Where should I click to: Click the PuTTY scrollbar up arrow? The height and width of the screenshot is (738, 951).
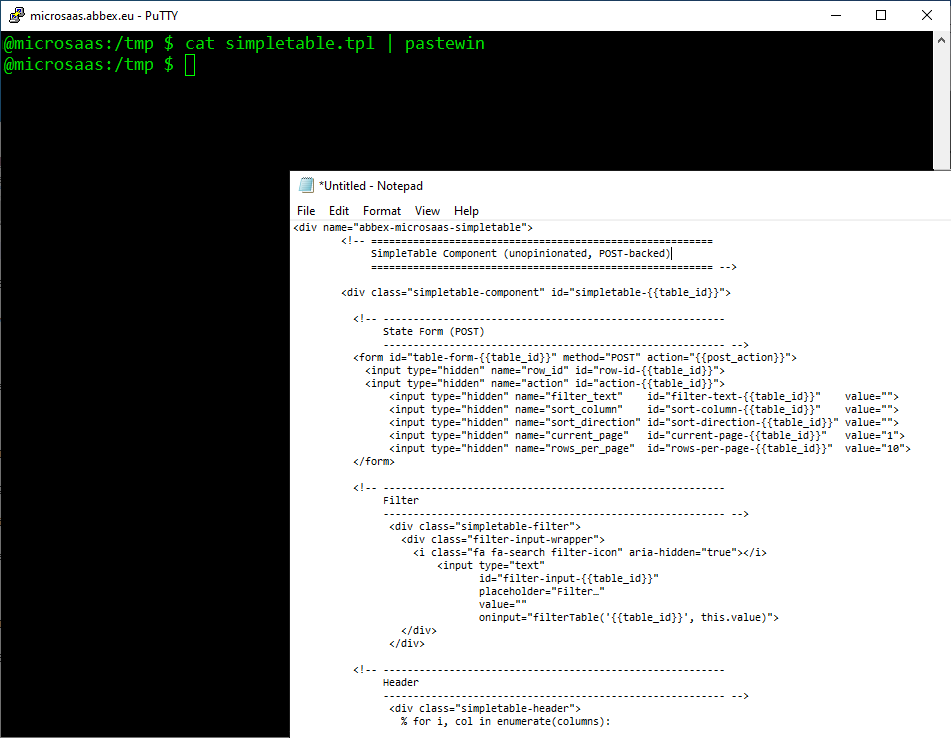(x=942, y=39)
